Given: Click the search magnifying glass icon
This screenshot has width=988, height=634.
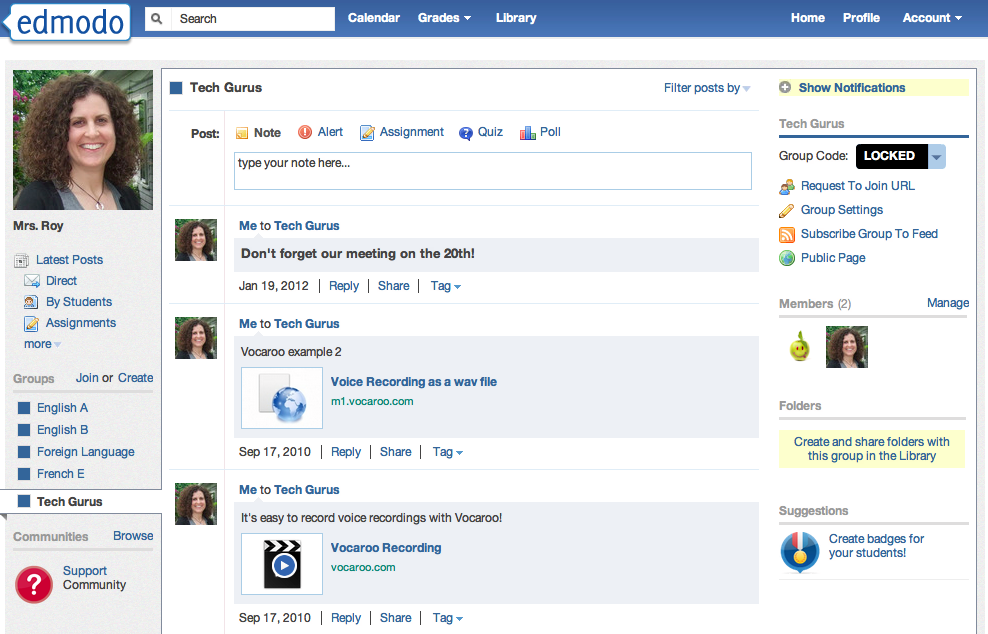Looking at the screenshot, I should (x=157, y=18).
